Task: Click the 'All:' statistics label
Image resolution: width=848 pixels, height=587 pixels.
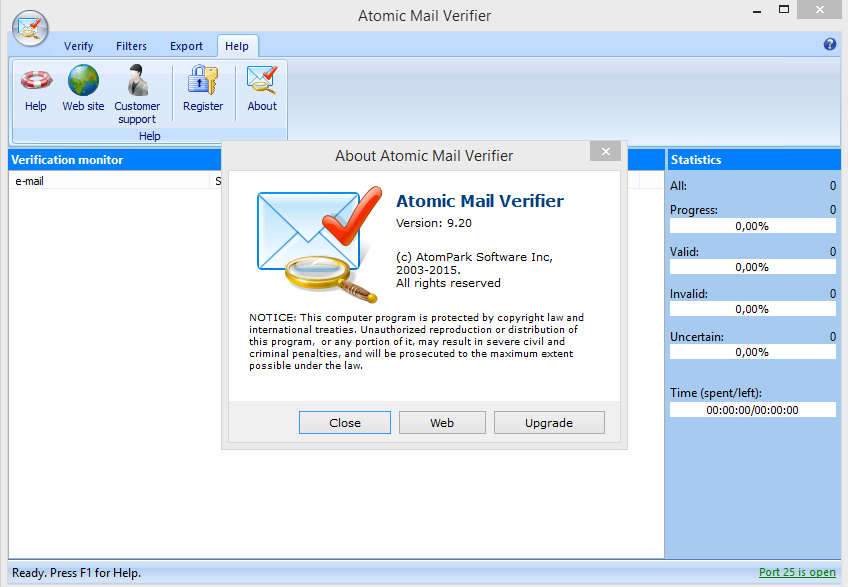Action: click(678, 186)
